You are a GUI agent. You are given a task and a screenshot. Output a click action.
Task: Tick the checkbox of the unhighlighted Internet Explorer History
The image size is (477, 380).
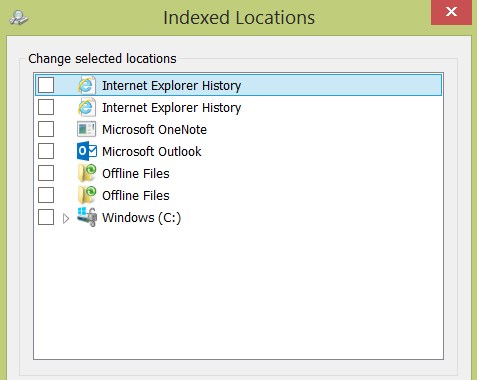click(x=46, y=107)
